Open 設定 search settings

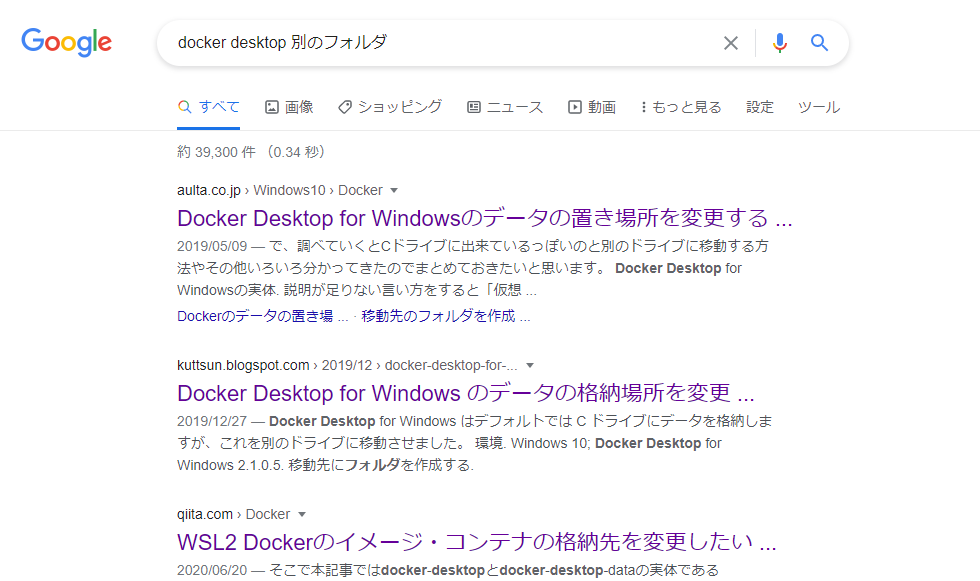click(760, 107)
